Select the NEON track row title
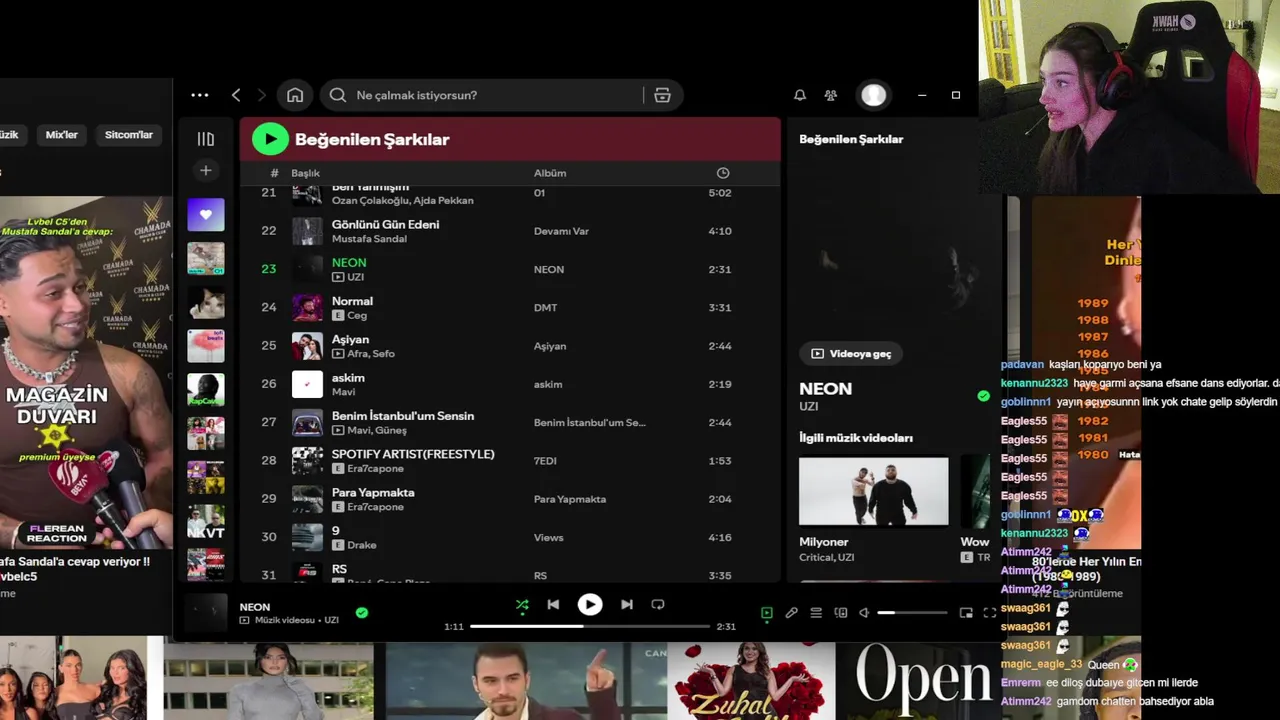 coord(349,263)
